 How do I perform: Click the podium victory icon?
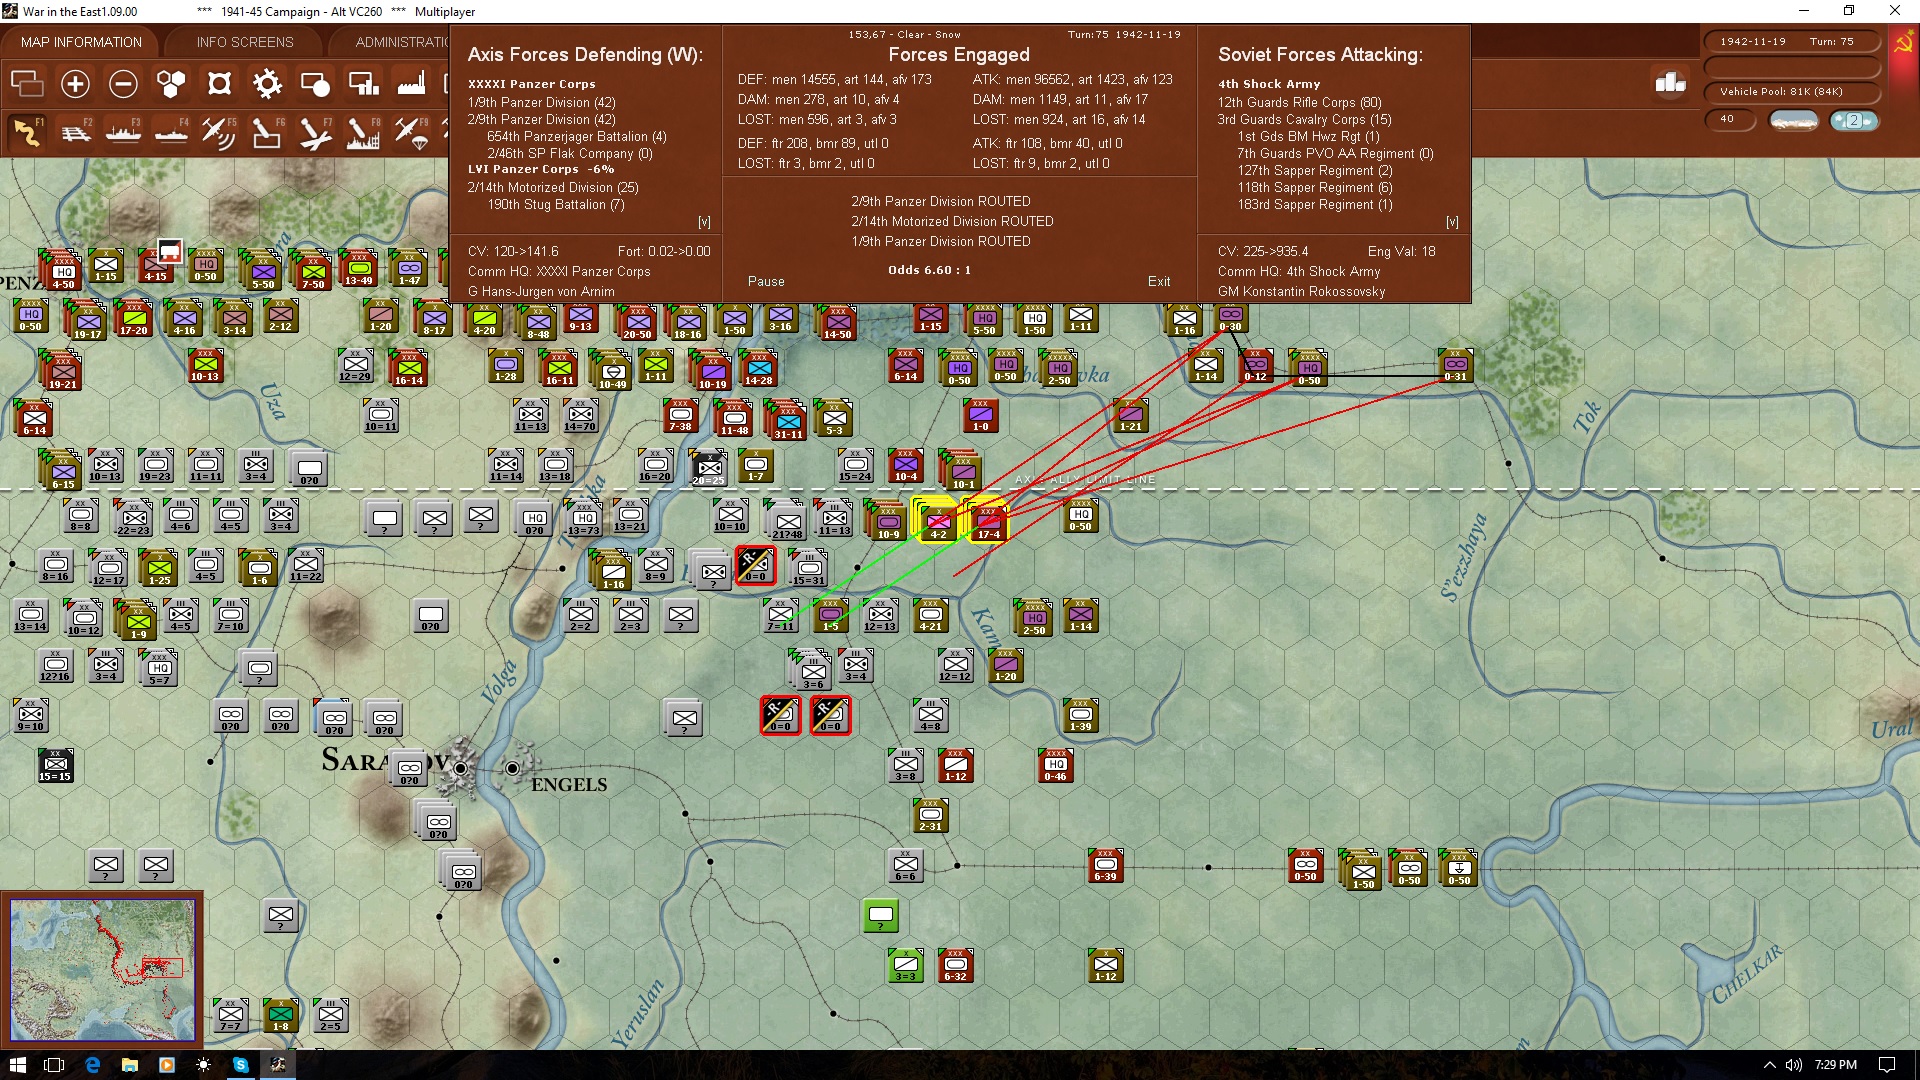pos(1671,83)
